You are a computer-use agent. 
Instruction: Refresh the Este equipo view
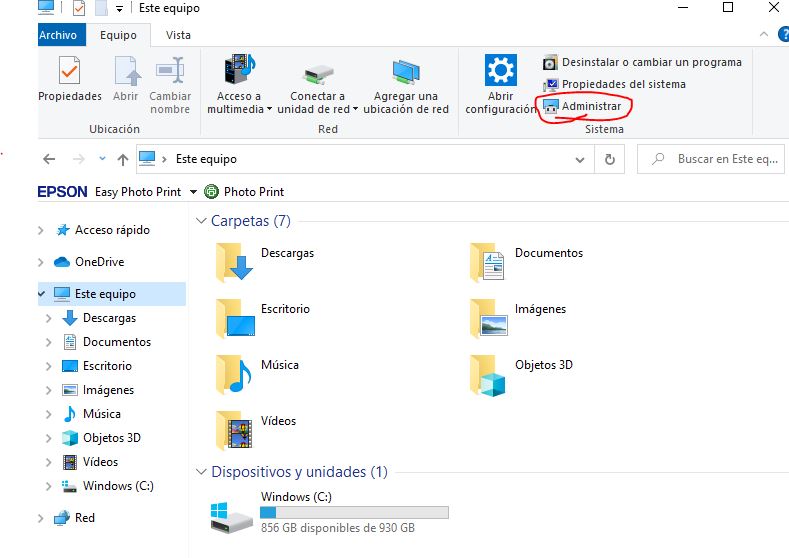click(x=609, y=160)
